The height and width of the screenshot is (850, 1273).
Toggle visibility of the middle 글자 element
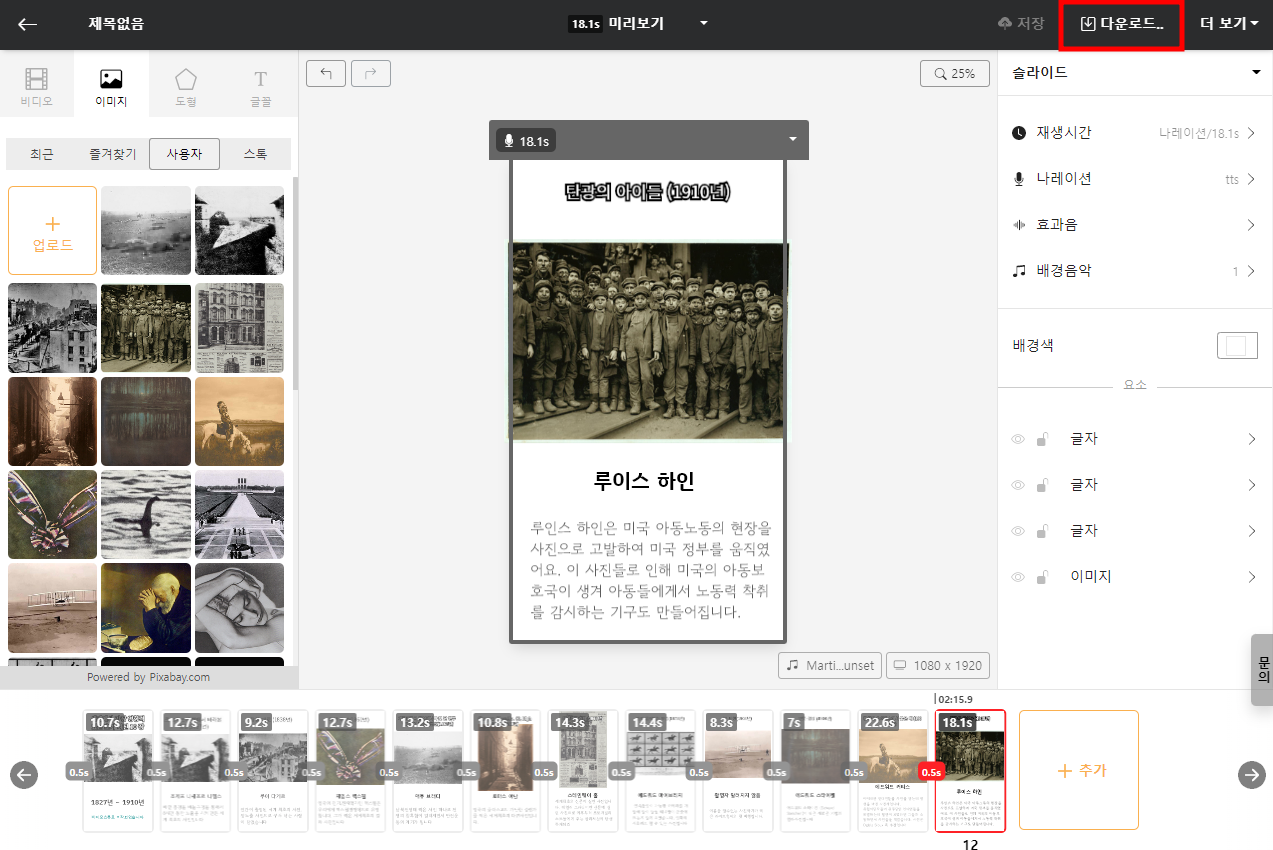click(x=1018, y=485)
